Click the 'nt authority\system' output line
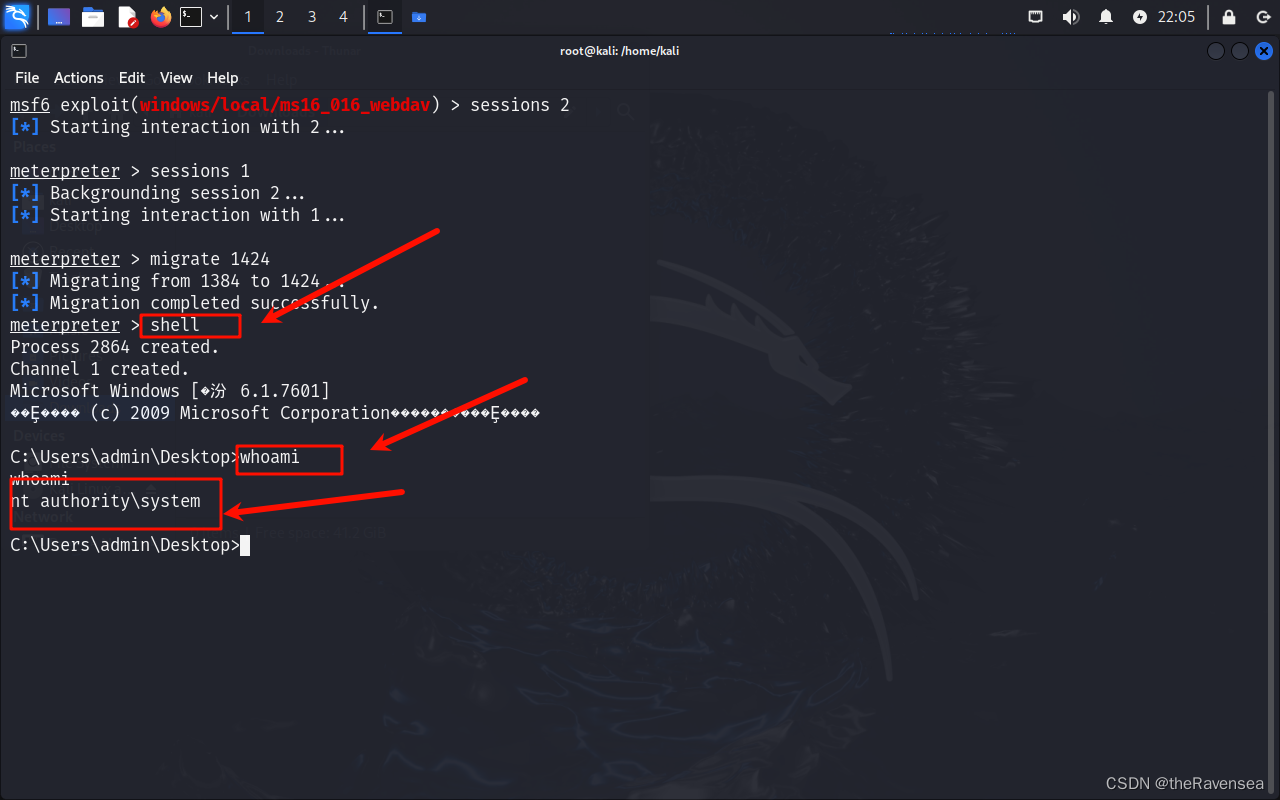Screen dimensions: 1280x800 coord(105,501)
